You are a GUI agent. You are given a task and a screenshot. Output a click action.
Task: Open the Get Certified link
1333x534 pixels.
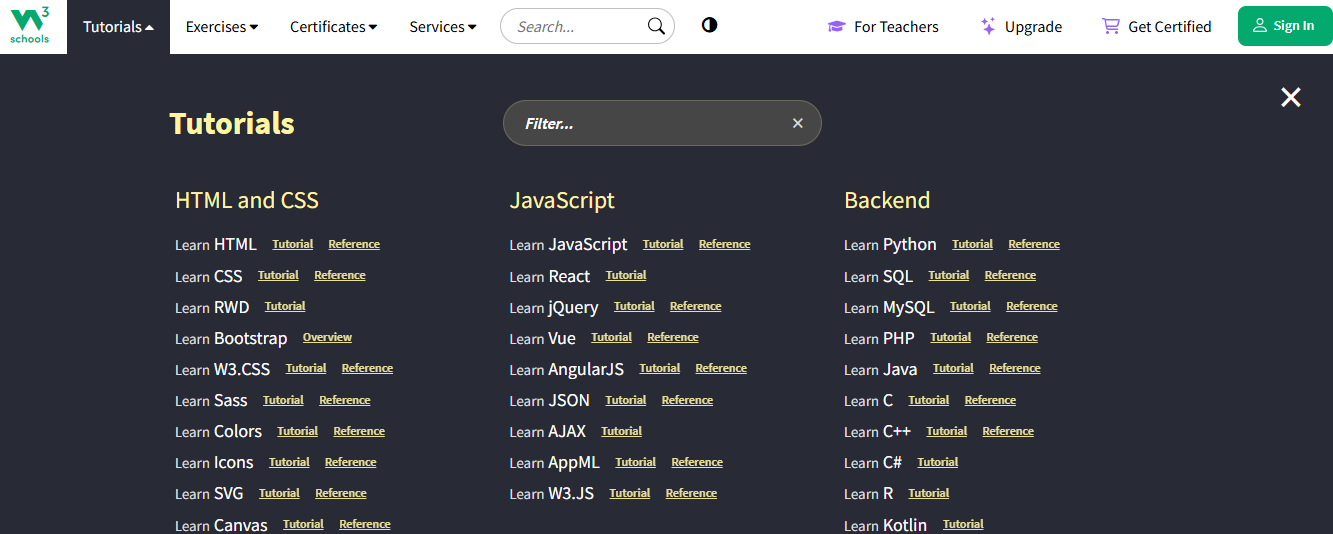click(x=1156, y=27)
